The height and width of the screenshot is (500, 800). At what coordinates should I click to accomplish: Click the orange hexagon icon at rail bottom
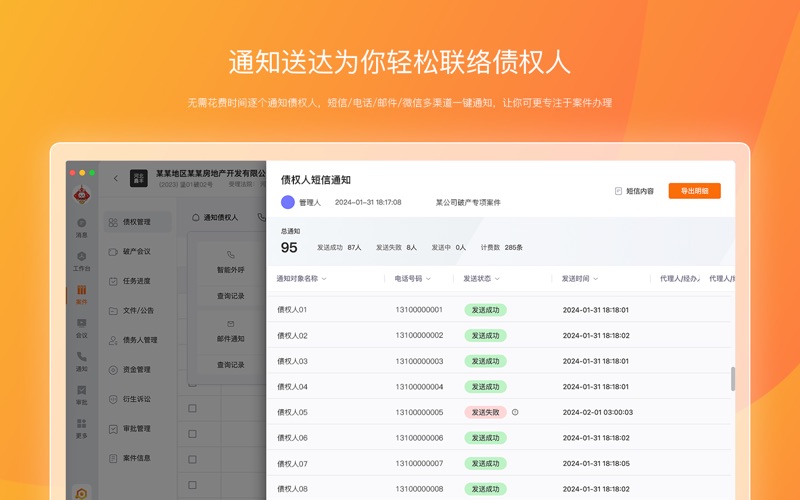pyautogui.click(x=82, y=493)
